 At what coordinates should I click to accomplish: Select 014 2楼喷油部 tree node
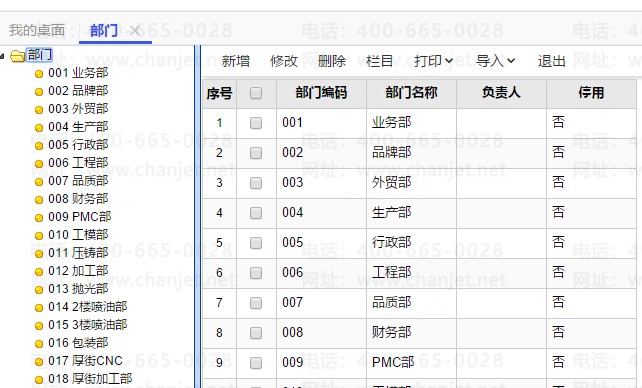coord(88,307)
